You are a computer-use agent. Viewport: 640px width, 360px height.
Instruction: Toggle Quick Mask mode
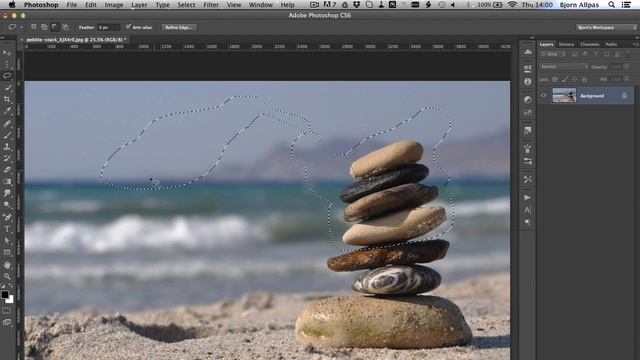7,311
